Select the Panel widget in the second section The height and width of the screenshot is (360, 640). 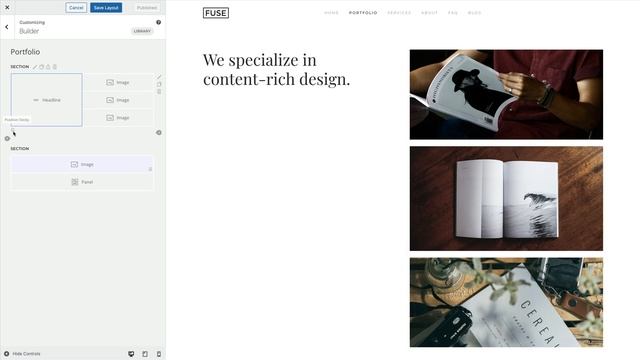tap(82, 182)
